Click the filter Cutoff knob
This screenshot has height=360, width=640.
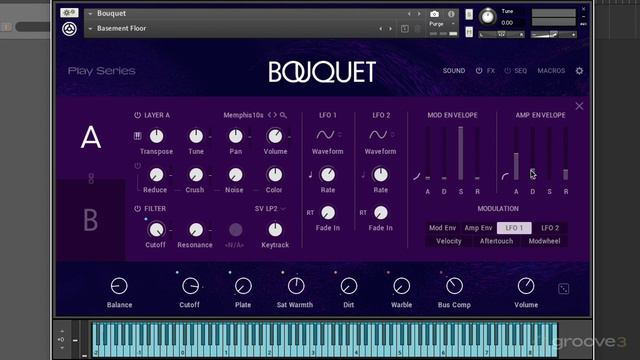[x=156, y=230]
